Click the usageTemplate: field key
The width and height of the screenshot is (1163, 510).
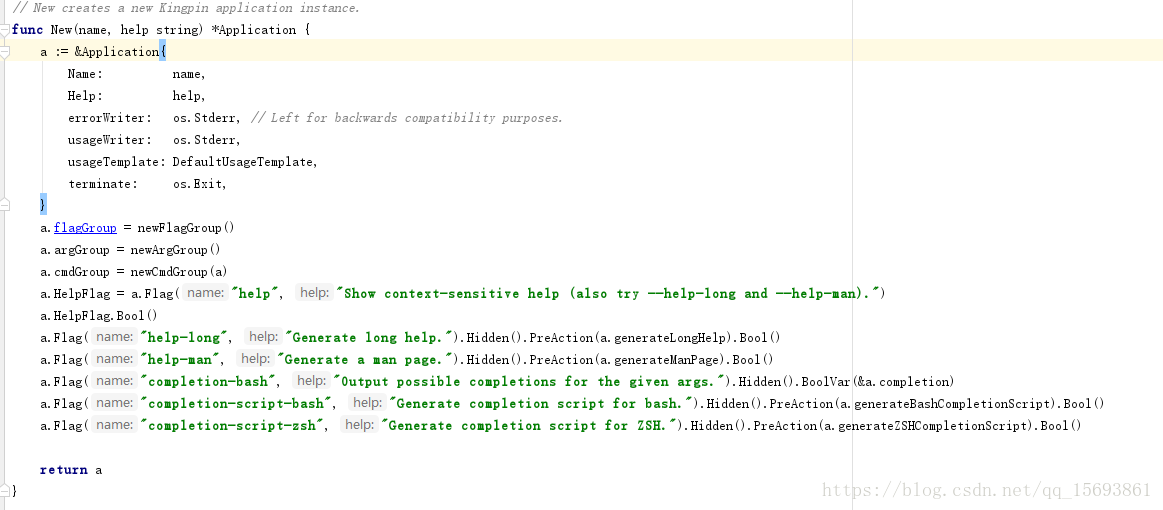pyautogui.click(x=117, y=162)
